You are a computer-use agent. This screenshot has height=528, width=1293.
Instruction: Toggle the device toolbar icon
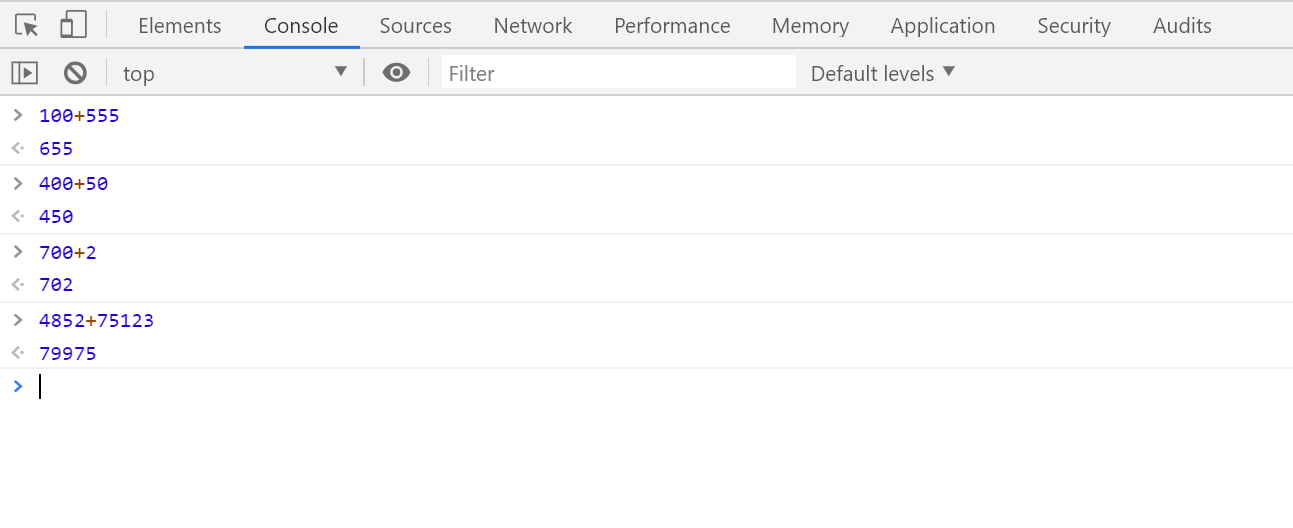click(73, 25)
